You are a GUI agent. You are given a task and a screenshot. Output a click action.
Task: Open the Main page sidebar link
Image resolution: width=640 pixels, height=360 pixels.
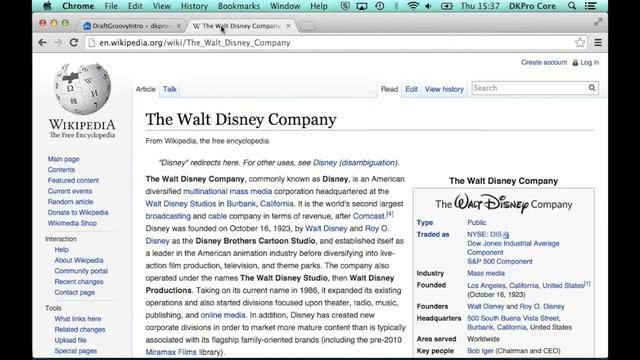point(64,159)
